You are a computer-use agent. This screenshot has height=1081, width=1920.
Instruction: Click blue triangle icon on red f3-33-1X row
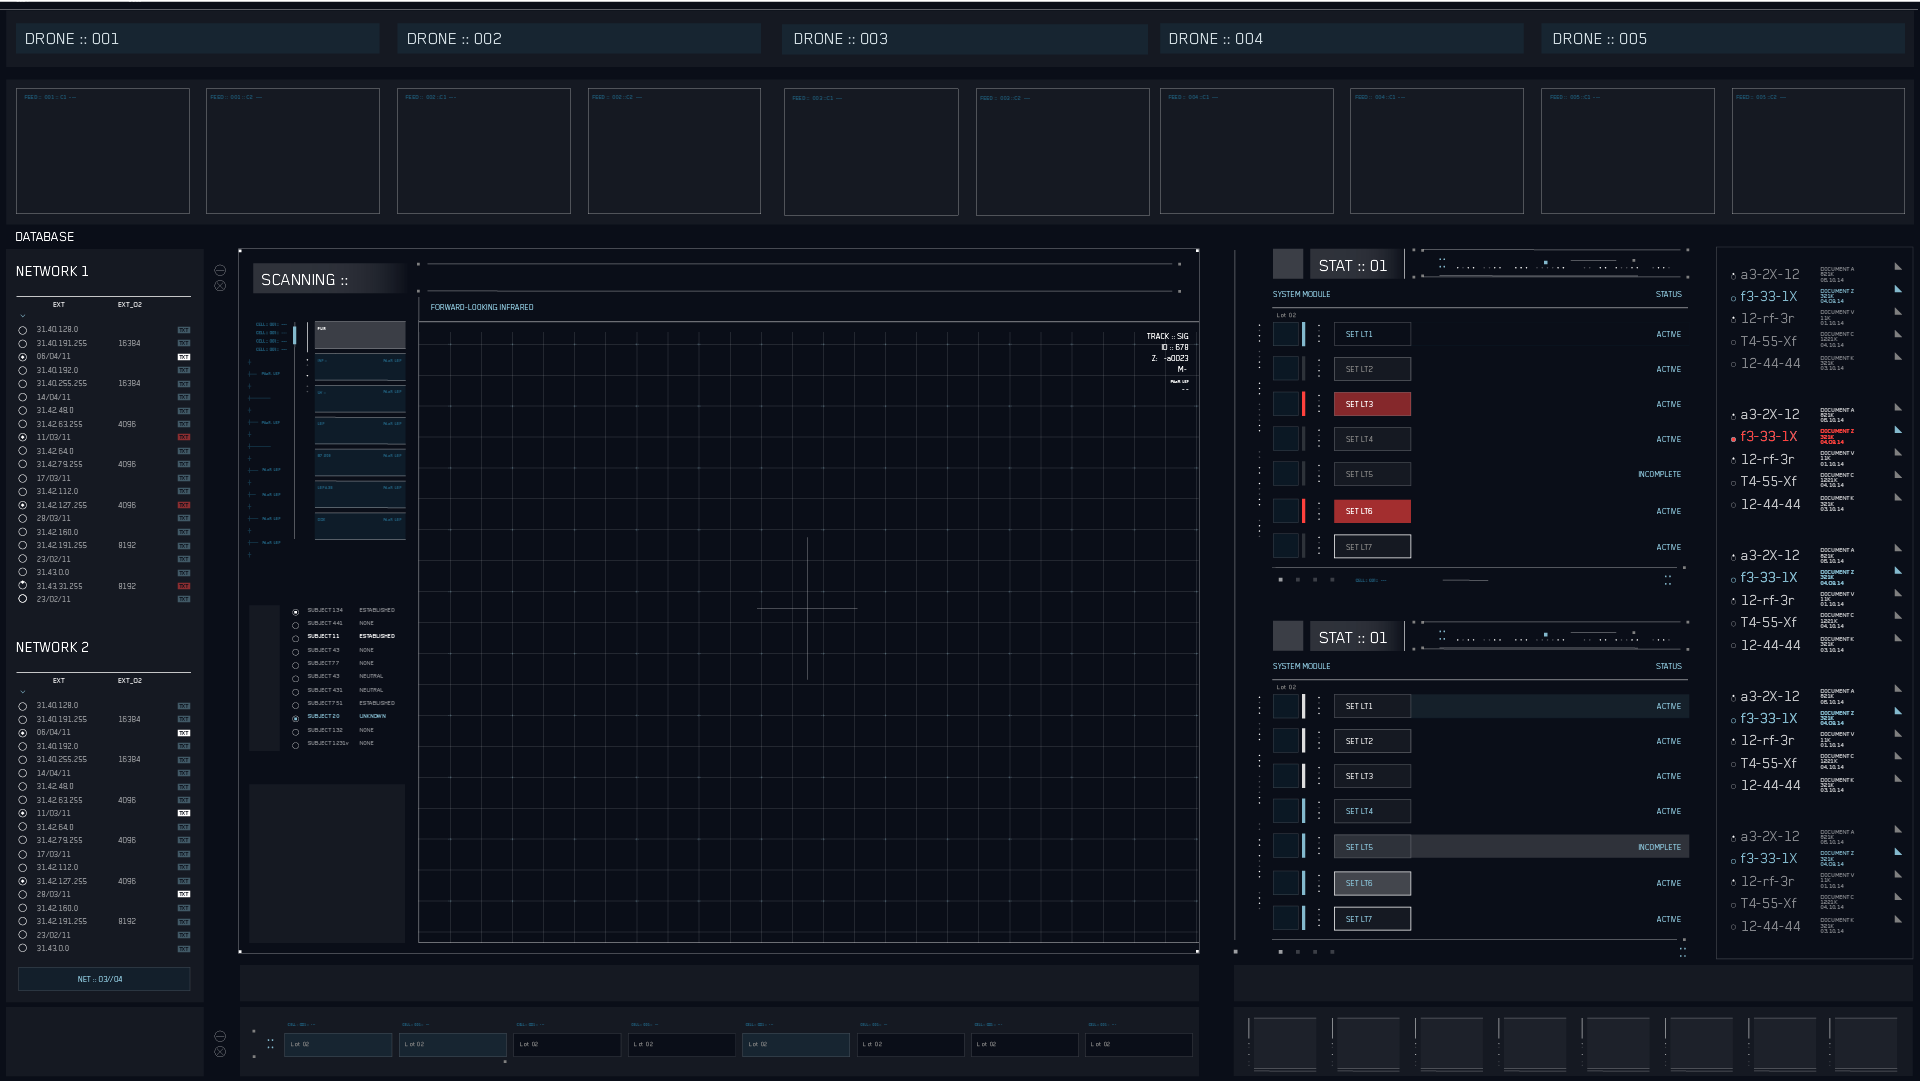coord(1898,430)
